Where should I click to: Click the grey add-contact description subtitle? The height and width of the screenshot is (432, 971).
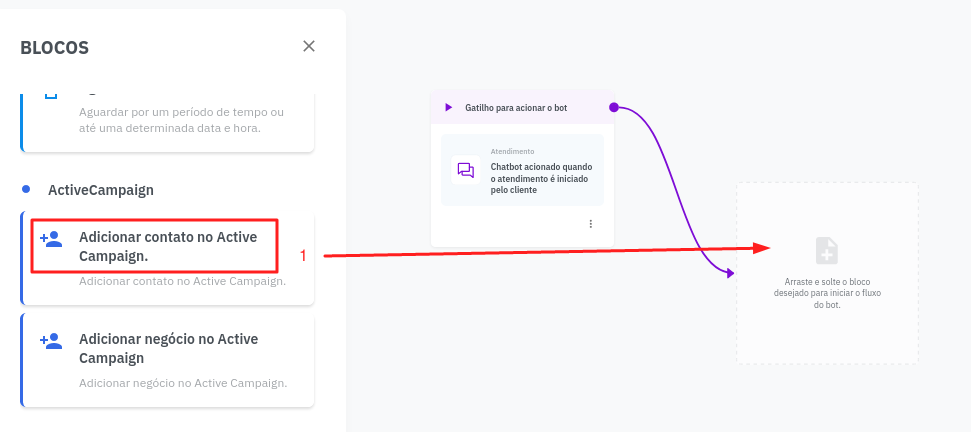[x=183, y=281]
